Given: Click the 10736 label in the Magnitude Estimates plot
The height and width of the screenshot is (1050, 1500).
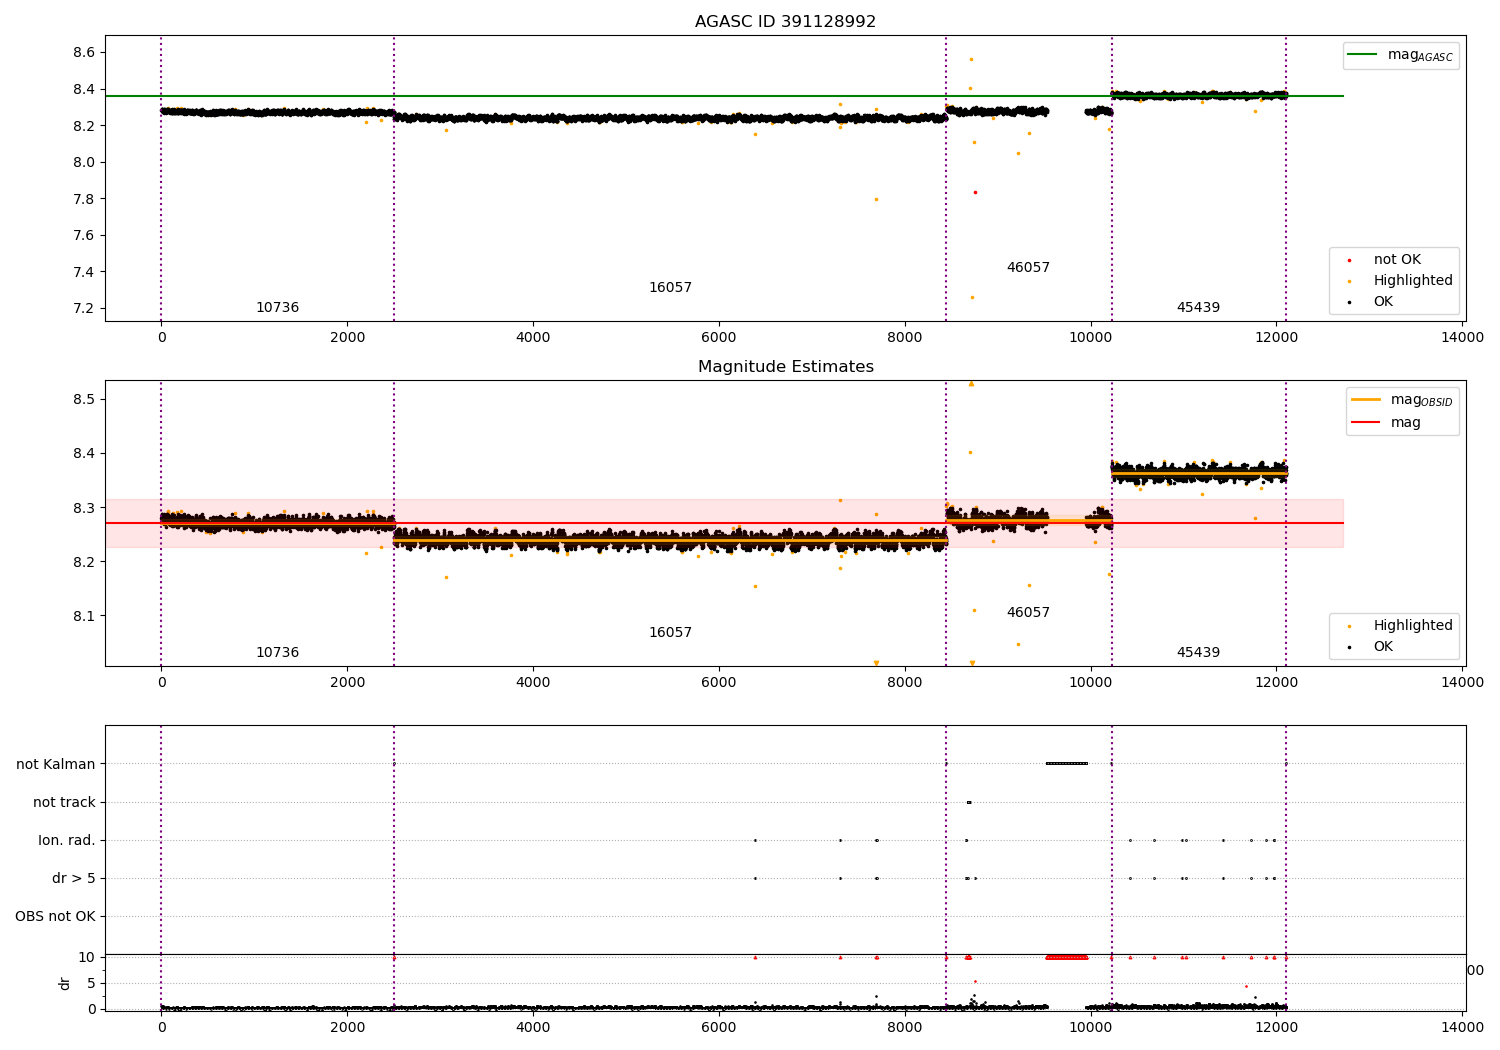Looking at the screenshot, I should (277, 653).
